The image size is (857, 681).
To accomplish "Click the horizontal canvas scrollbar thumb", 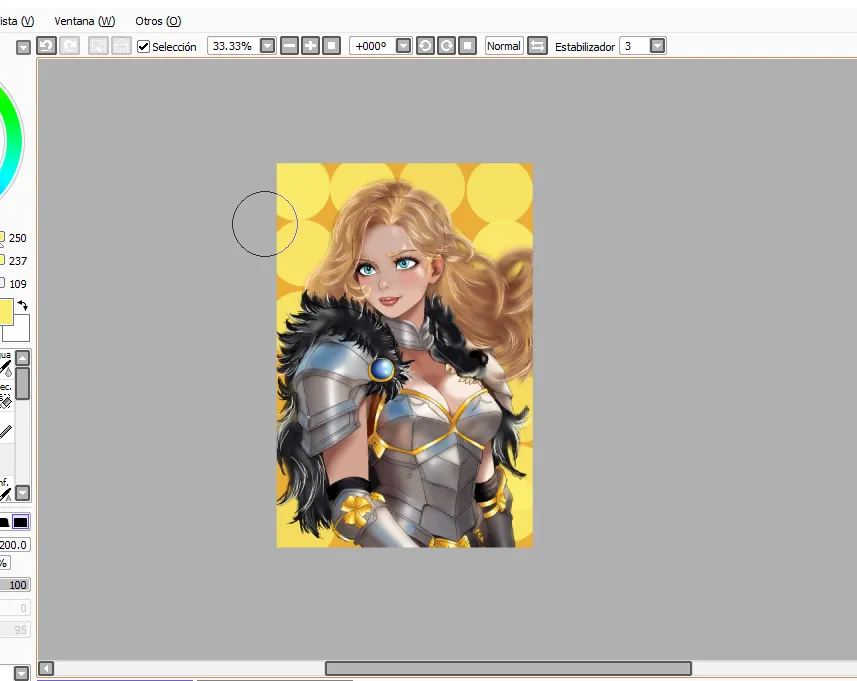I will point(508,668).
